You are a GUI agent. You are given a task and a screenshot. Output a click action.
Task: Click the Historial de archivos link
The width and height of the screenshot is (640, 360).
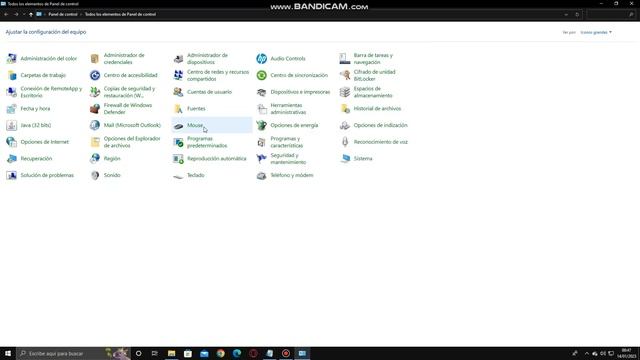click(377, 109)
